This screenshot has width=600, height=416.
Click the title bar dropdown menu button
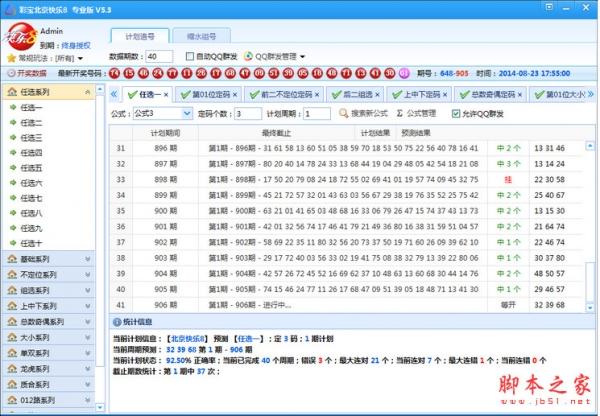click(x=549, y=7)
